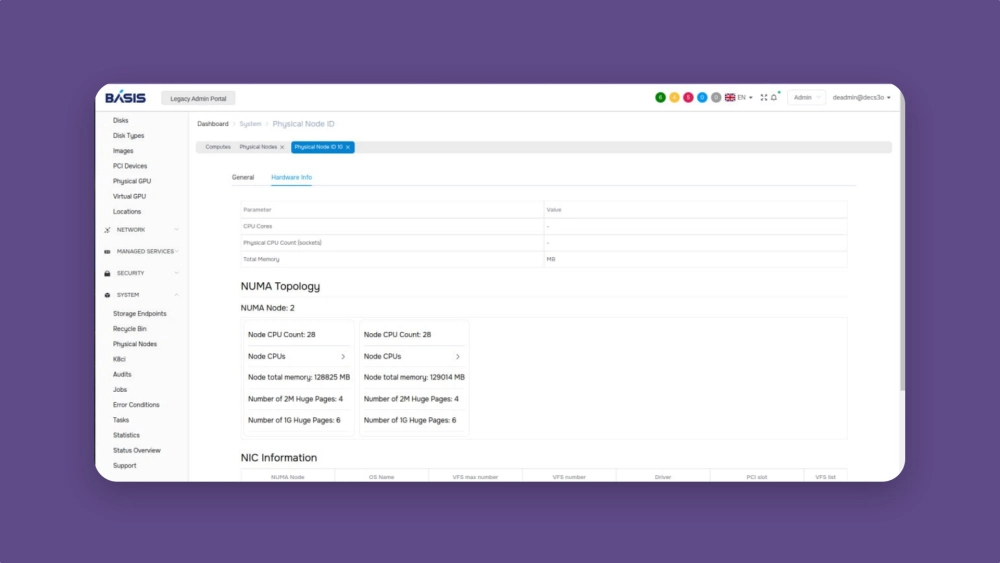The image size is (1000, 563).
Task: Open Recycle Bin in the sidebar
Action: click(129, 329)
